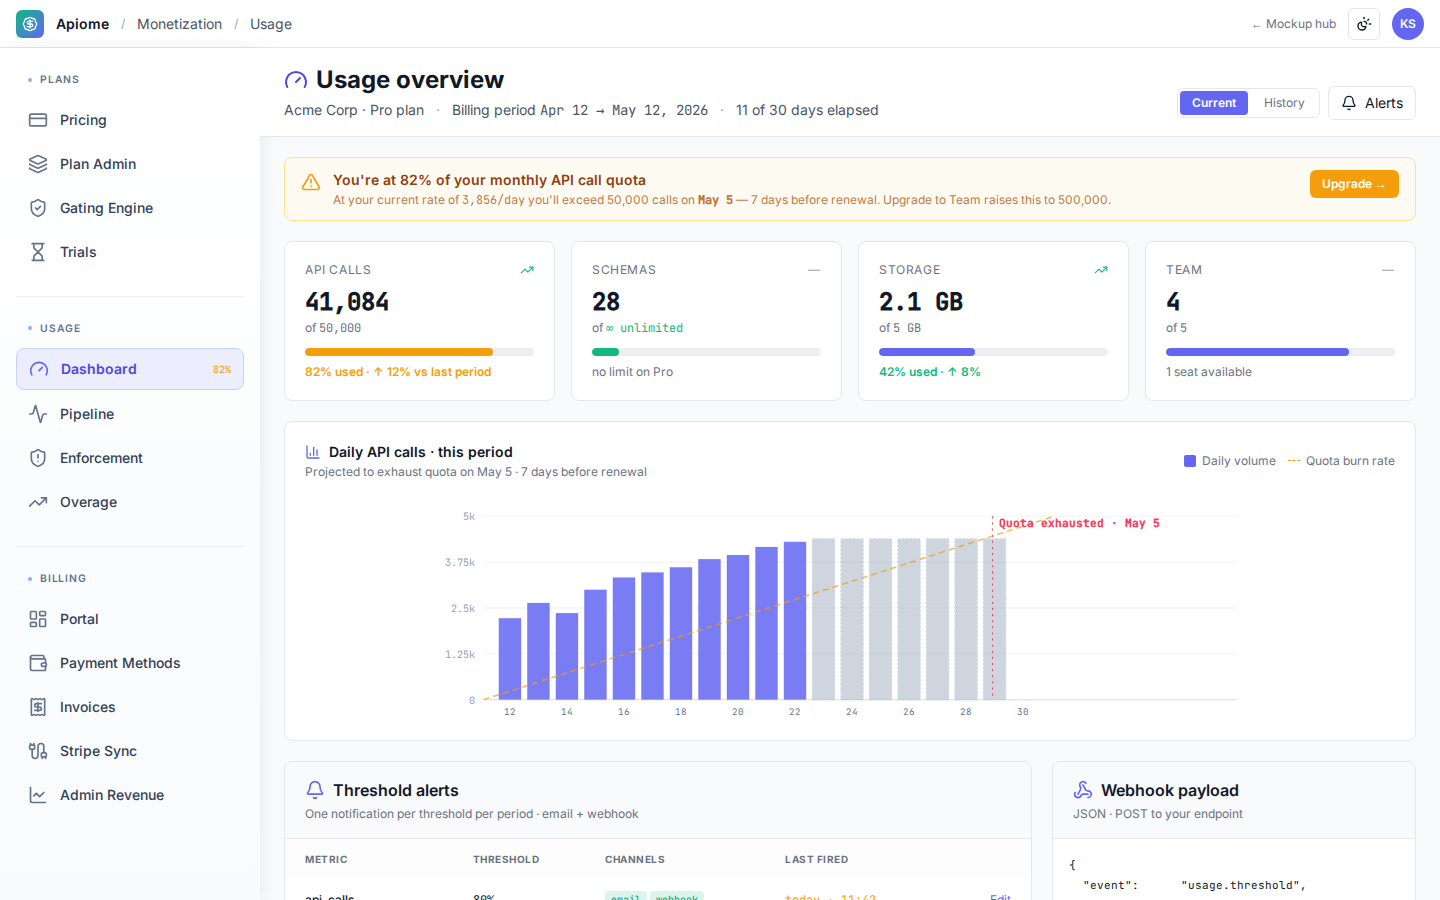This screenshot has height=900, width=1440.
Task: Click '1 seat available' text
Action: pyautogui.click(x=1209, y=372)
